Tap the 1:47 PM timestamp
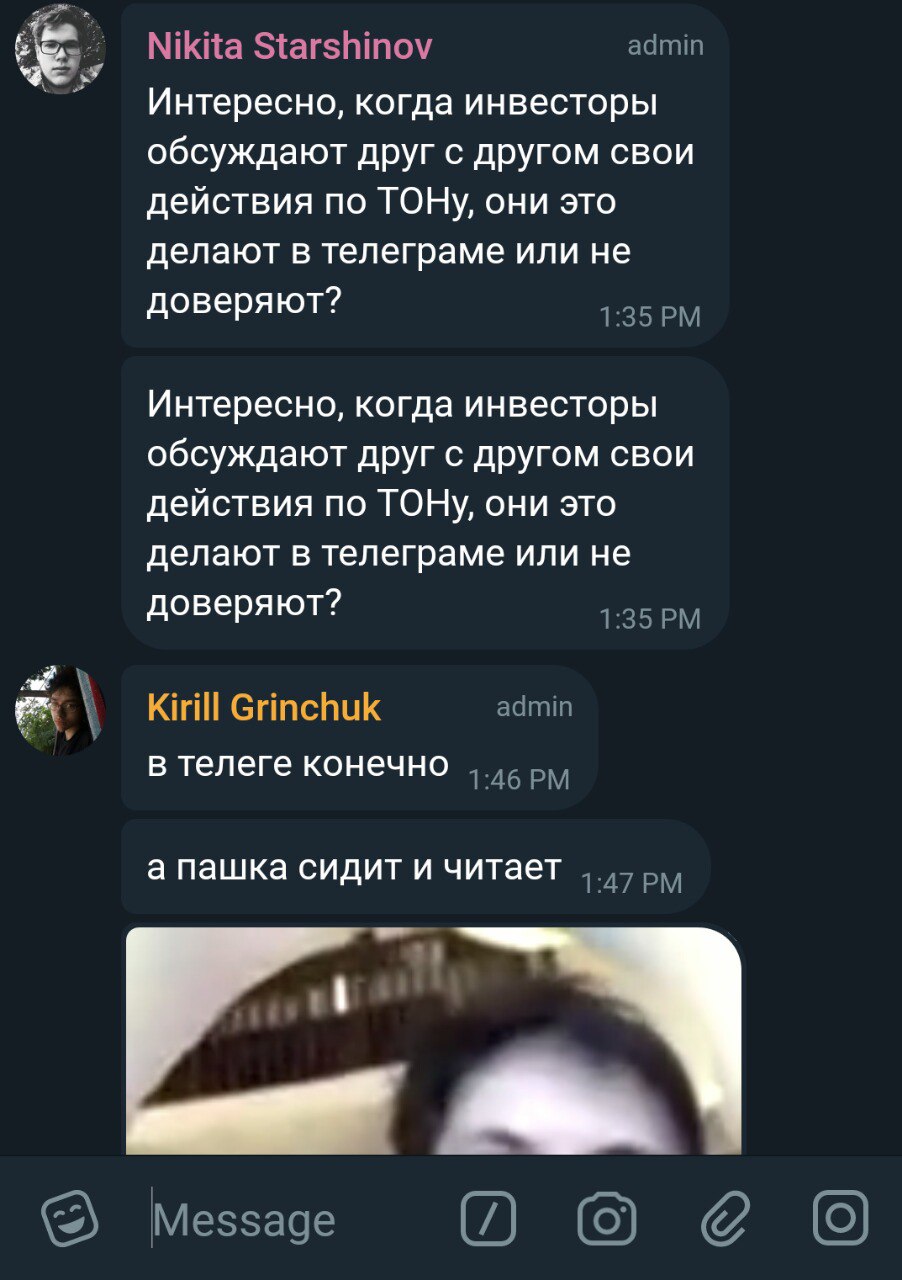 point(631,883)
